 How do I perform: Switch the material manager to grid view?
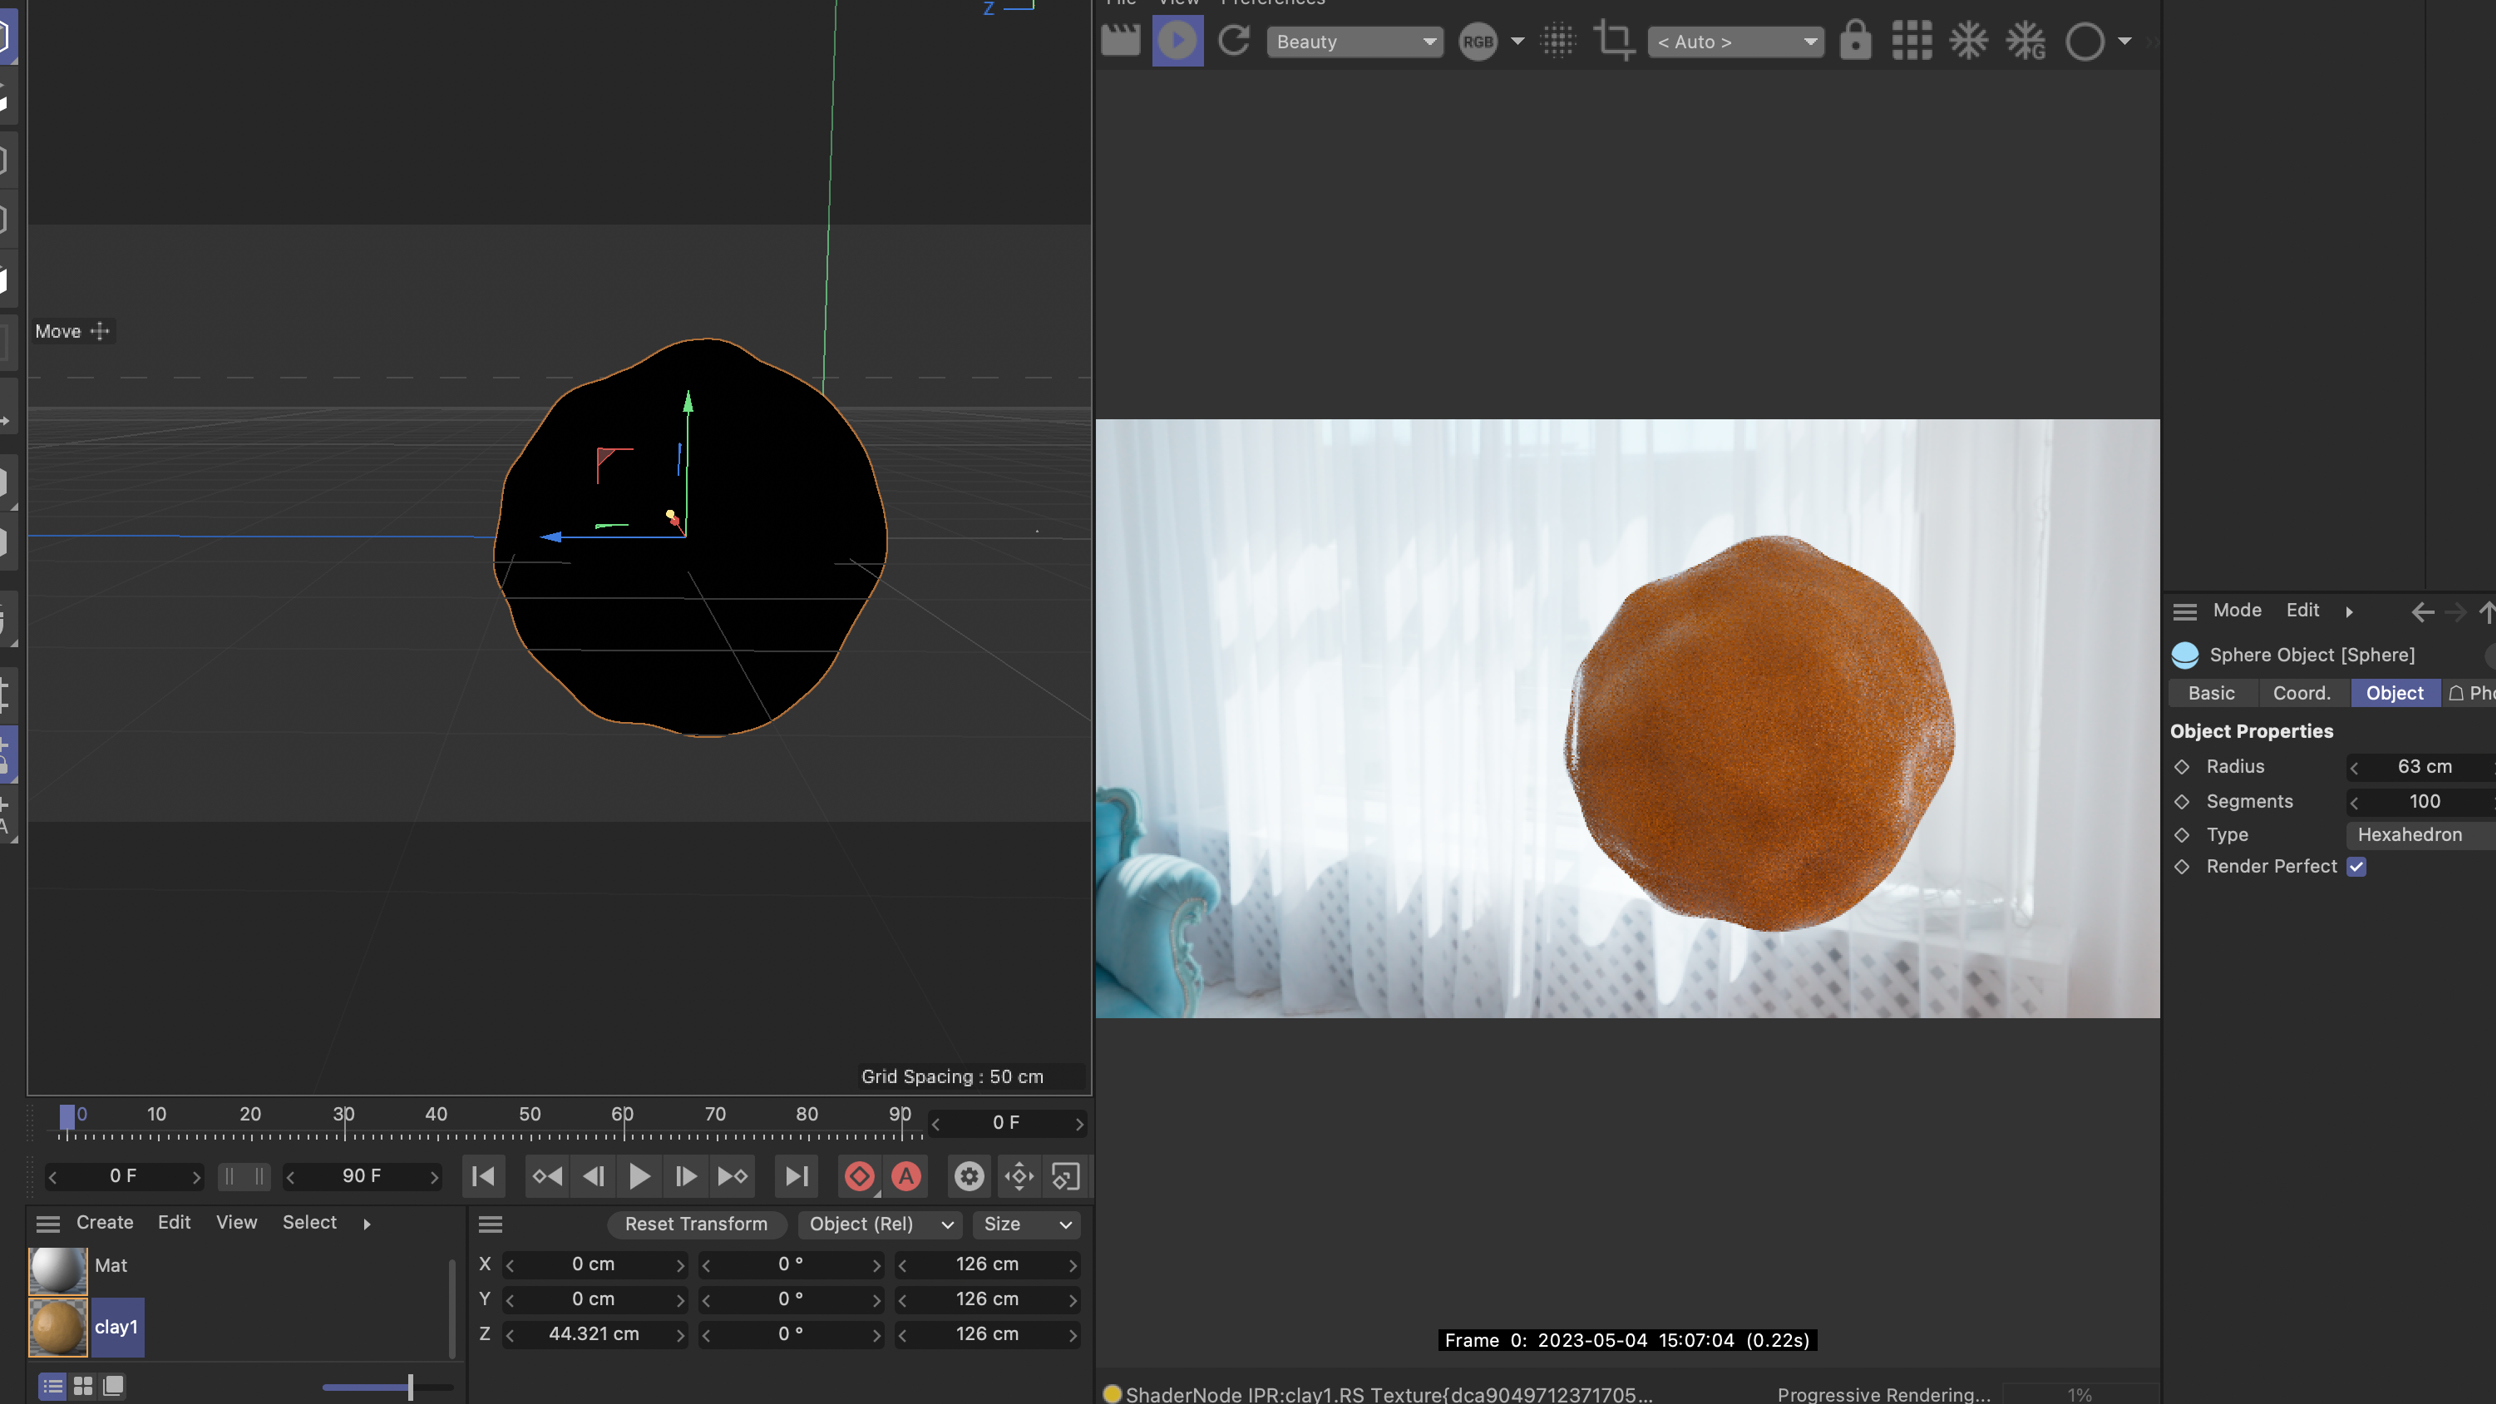pyautogui.click(x=83, y=1386)
